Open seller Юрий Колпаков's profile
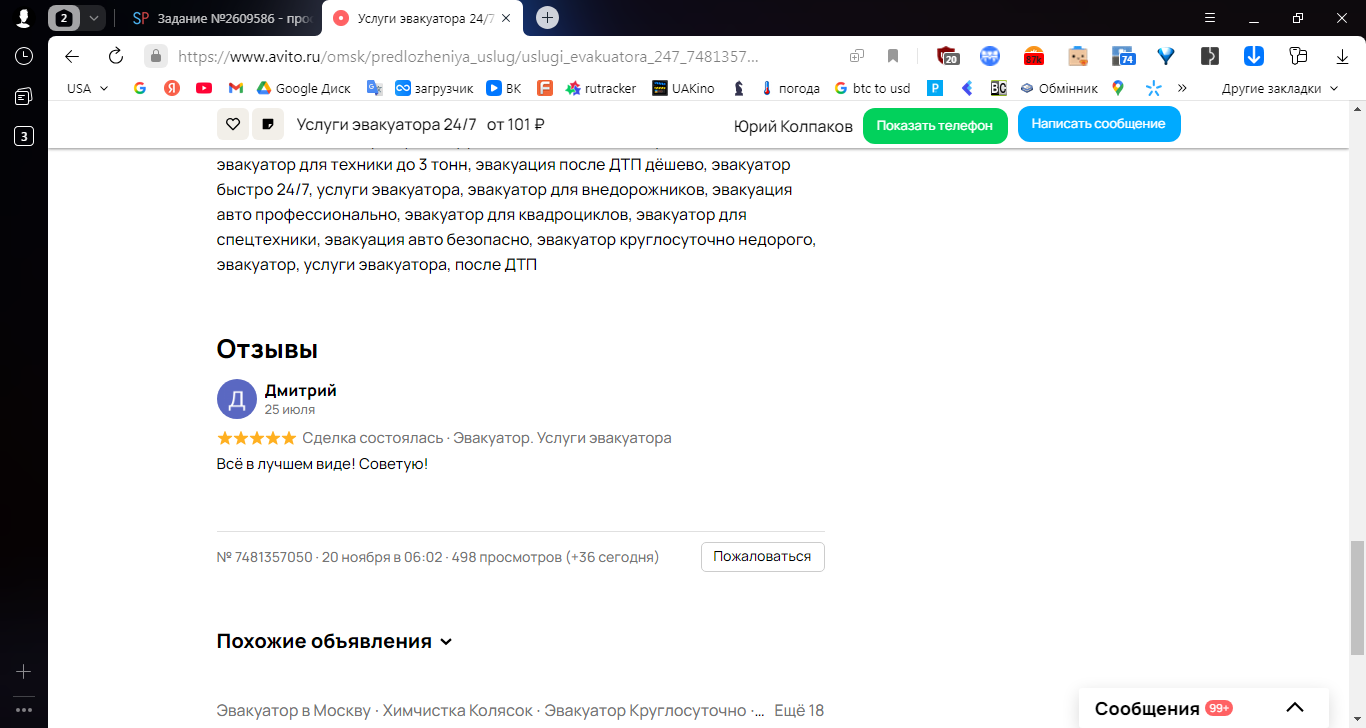 793,126
